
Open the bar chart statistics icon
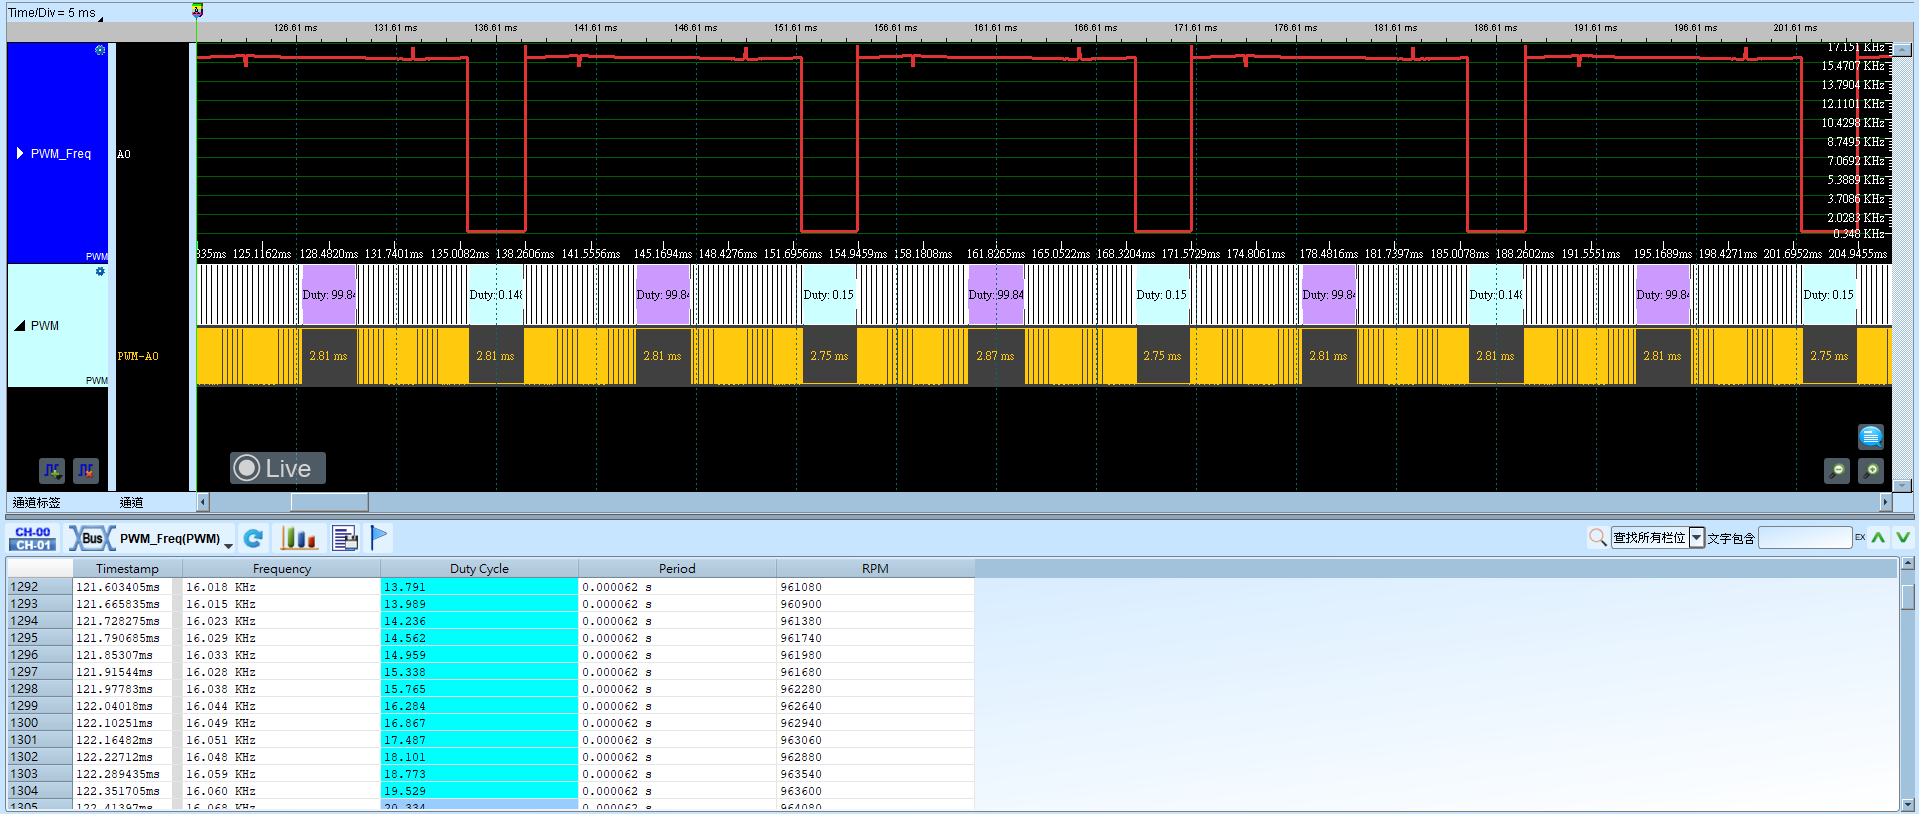(x=298, y=538)
